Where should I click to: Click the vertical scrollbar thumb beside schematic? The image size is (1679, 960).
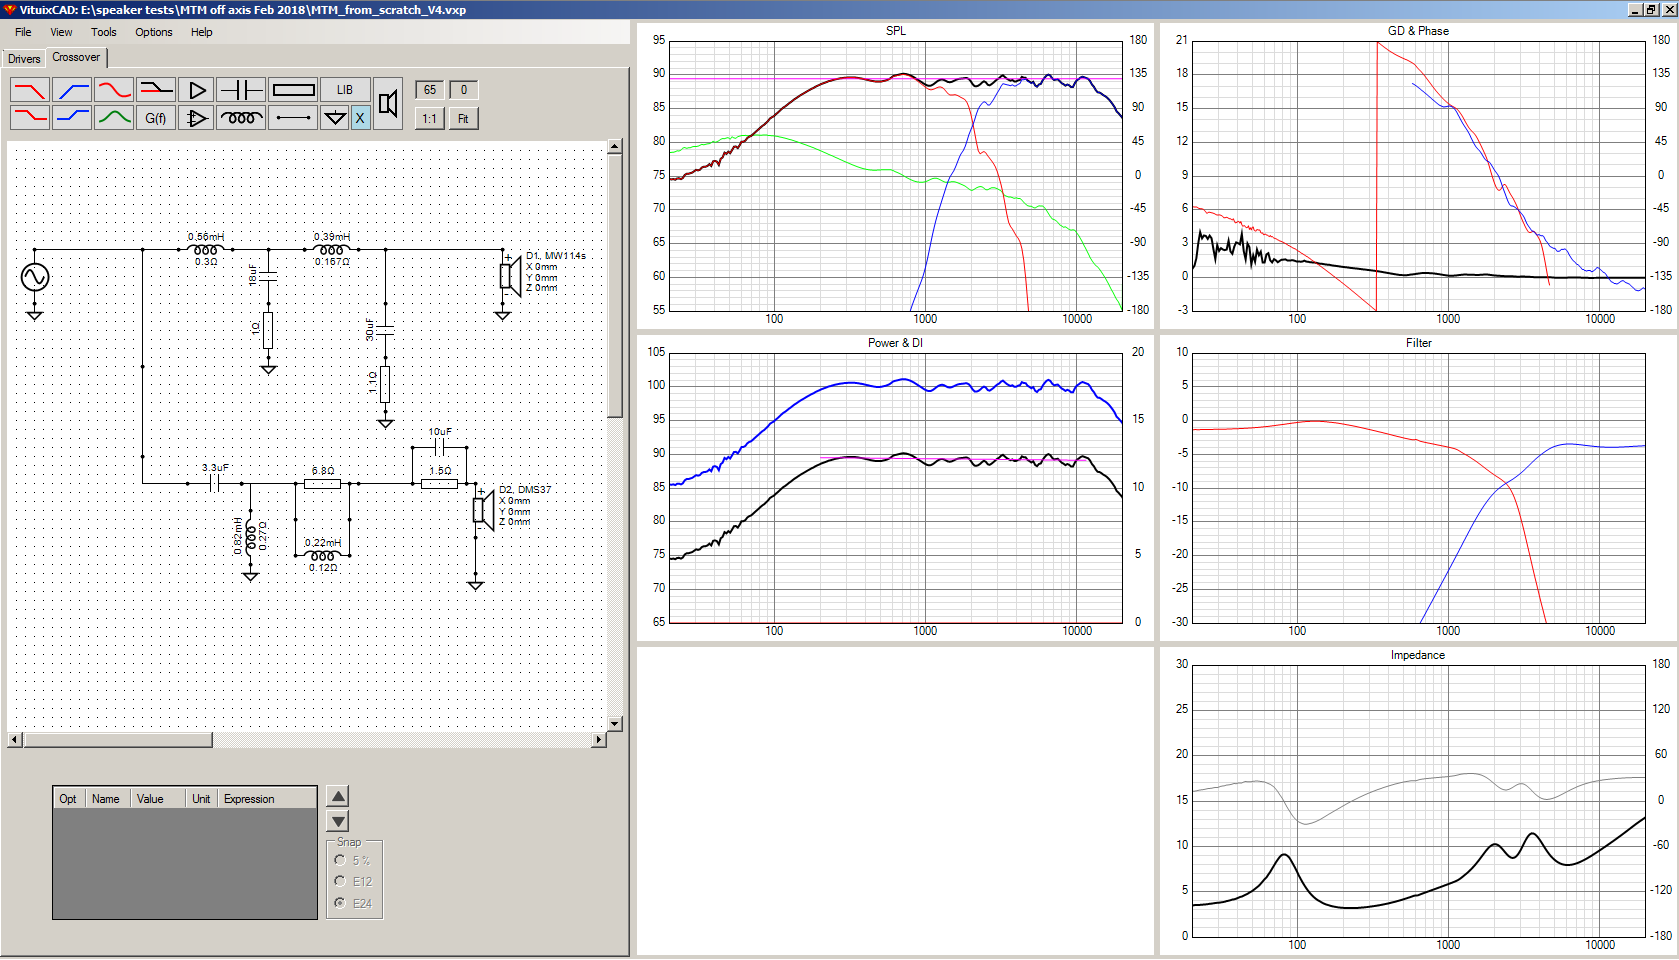[615, 286]
